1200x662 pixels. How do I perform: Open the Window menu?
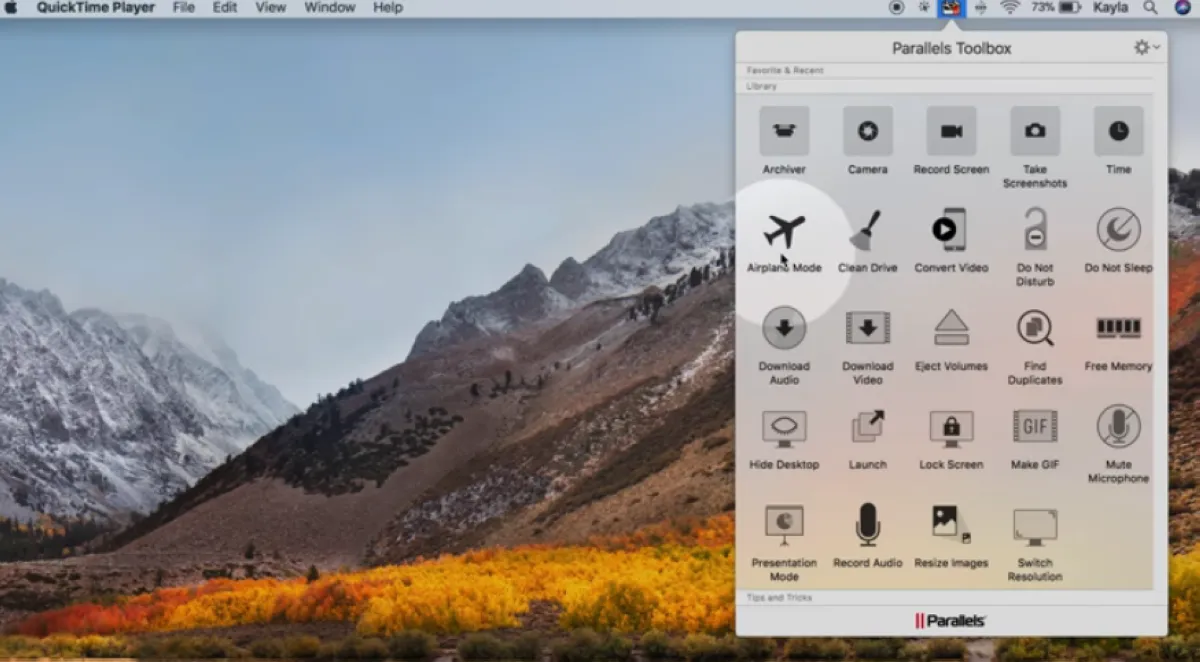coord(329,8)
